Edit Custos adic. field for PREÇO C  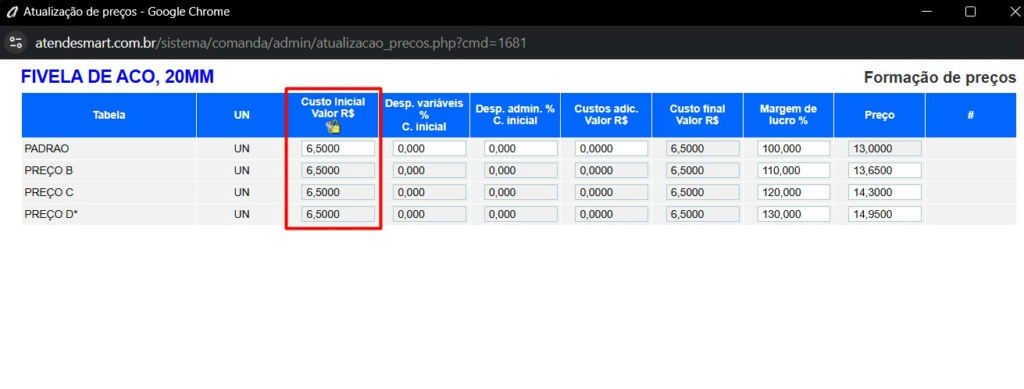[612, 192]
